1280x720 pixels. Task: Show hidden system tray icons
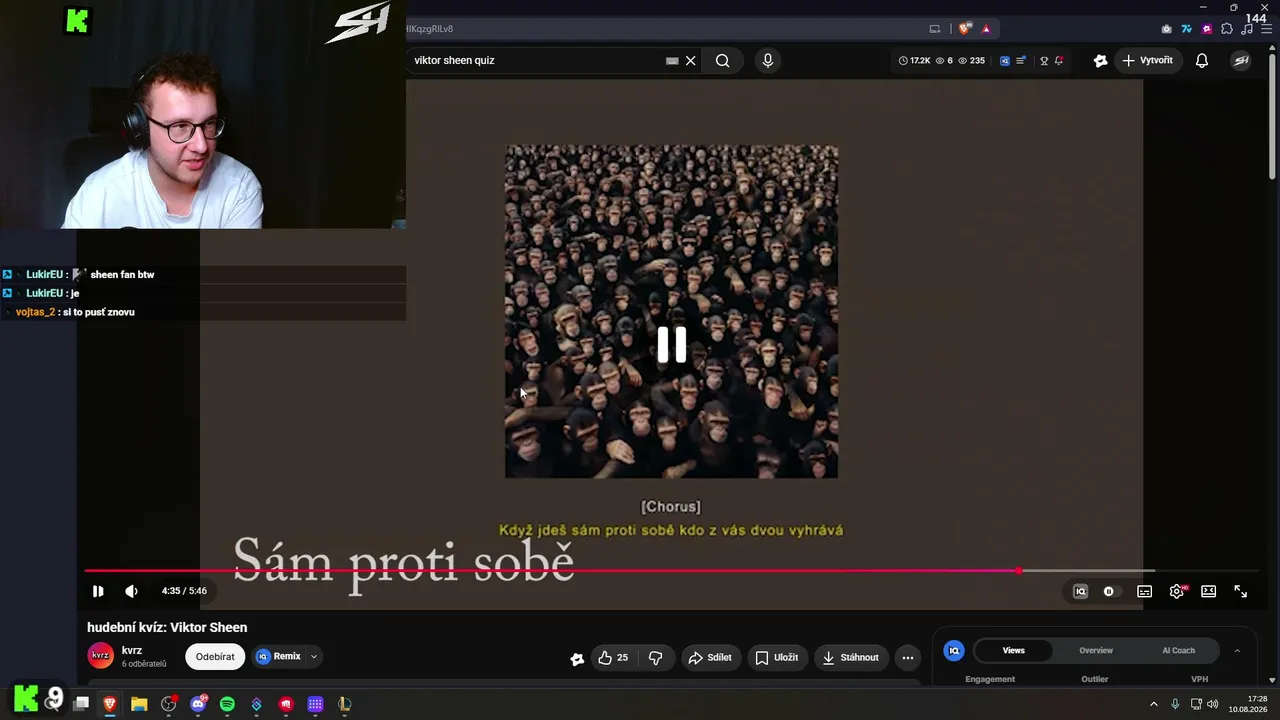click(x=1153, y=704)
